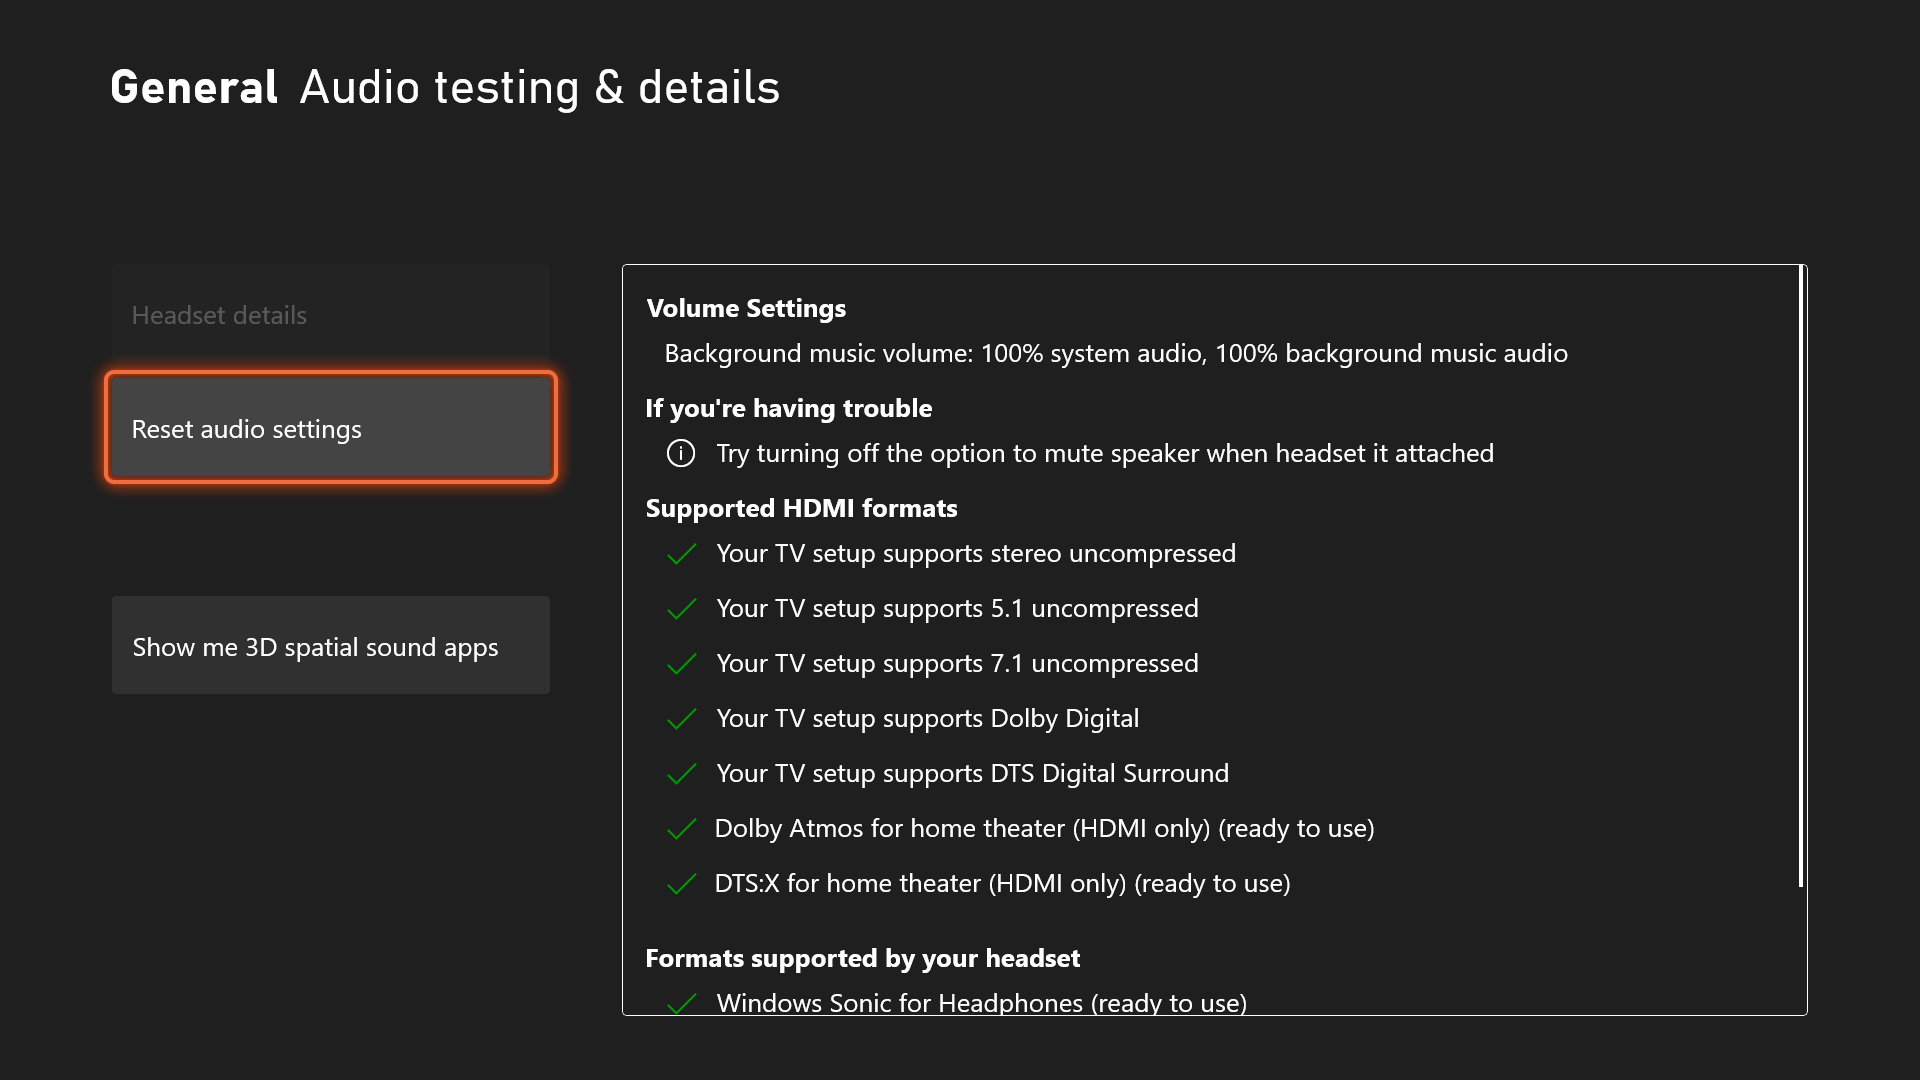The width and height of the screenshot is (1920, 1080).
Task: Click the Windows Sonic for Headphones checkmark
Action: point(681,1003)
